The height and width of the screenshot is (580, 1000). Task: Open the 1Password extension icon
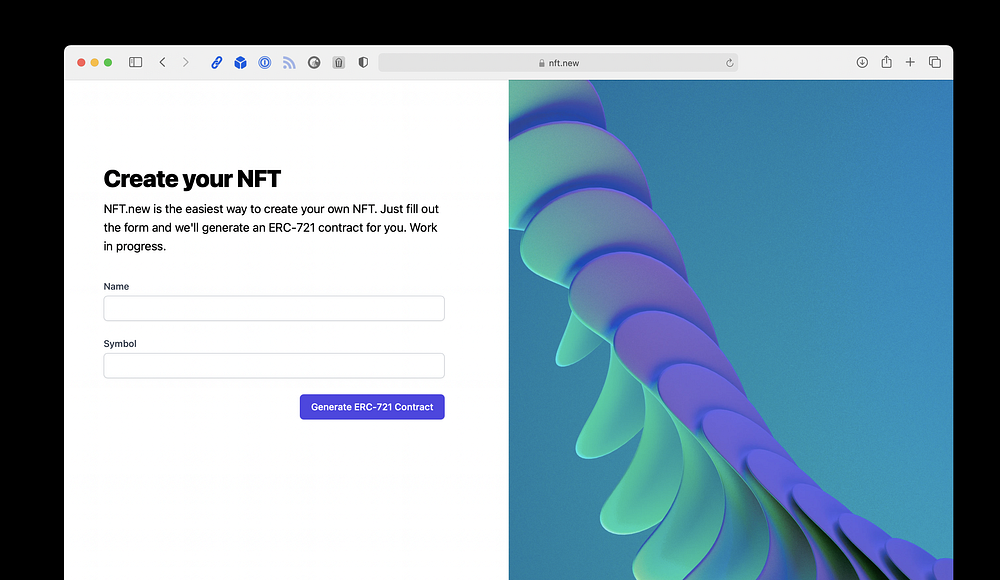pos(265,63)
